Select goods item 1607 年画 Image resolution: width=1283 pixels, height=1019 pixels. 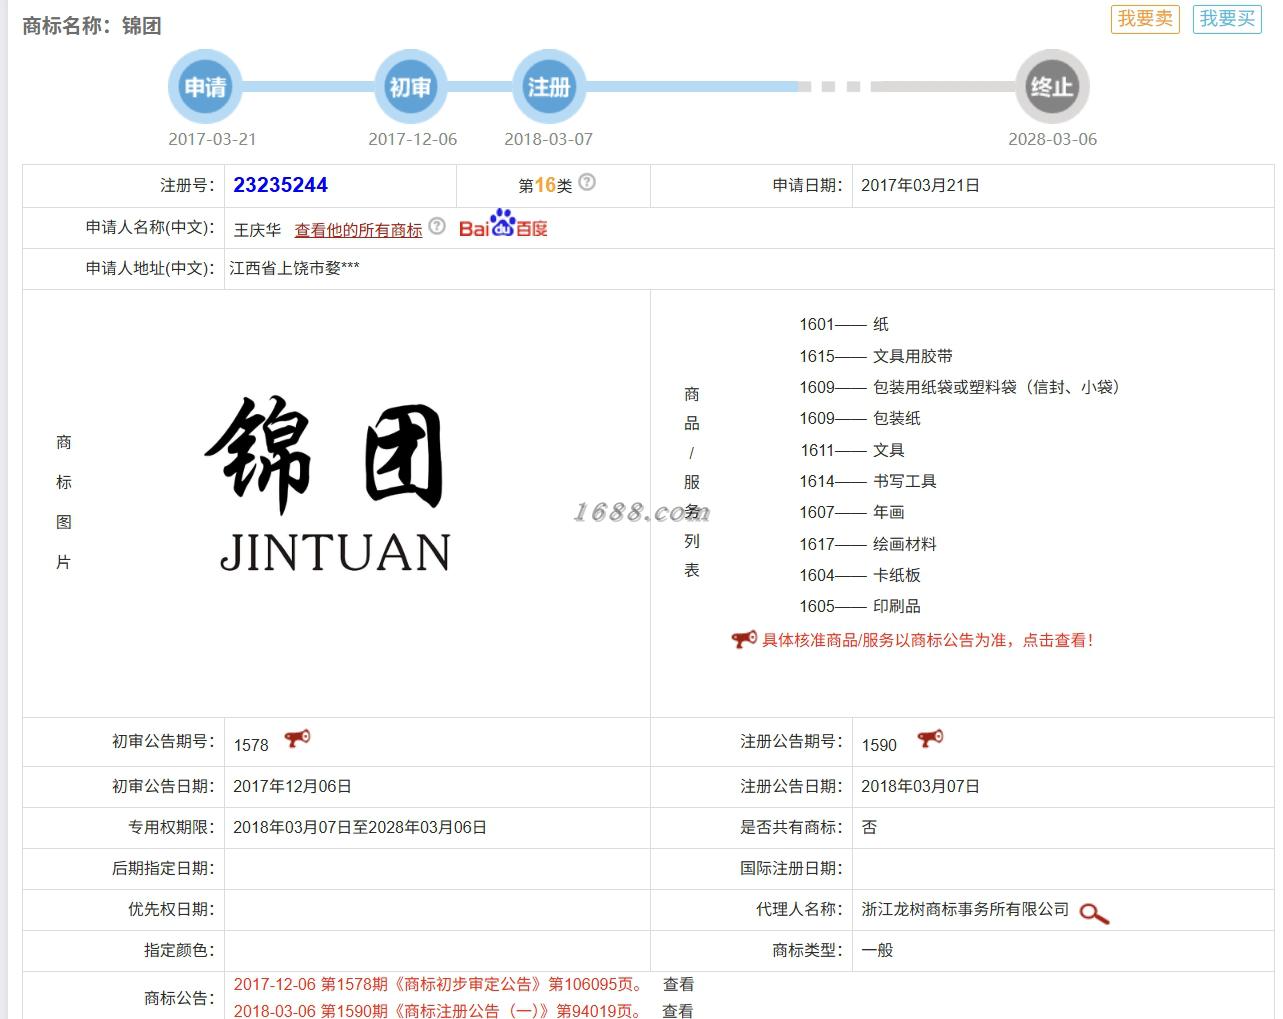pos(852,512)
